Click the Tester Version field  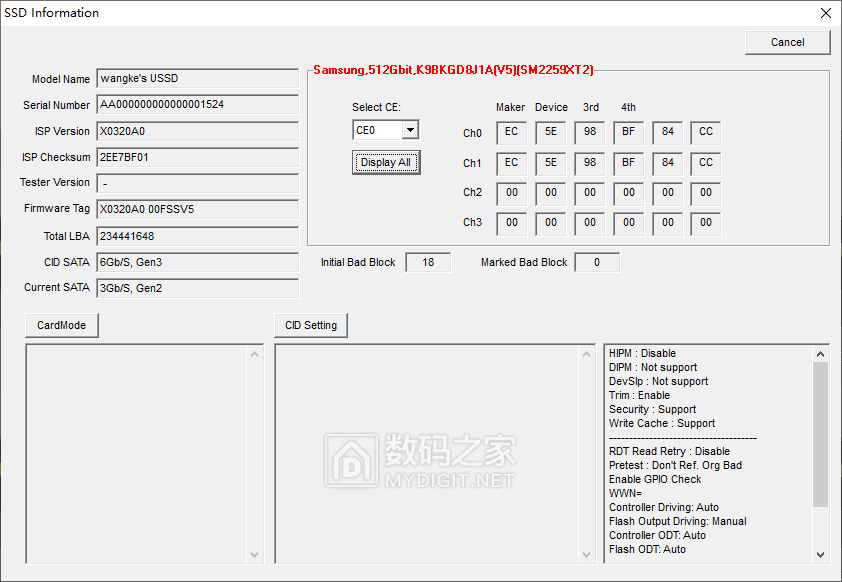click(x=198, y=183)
